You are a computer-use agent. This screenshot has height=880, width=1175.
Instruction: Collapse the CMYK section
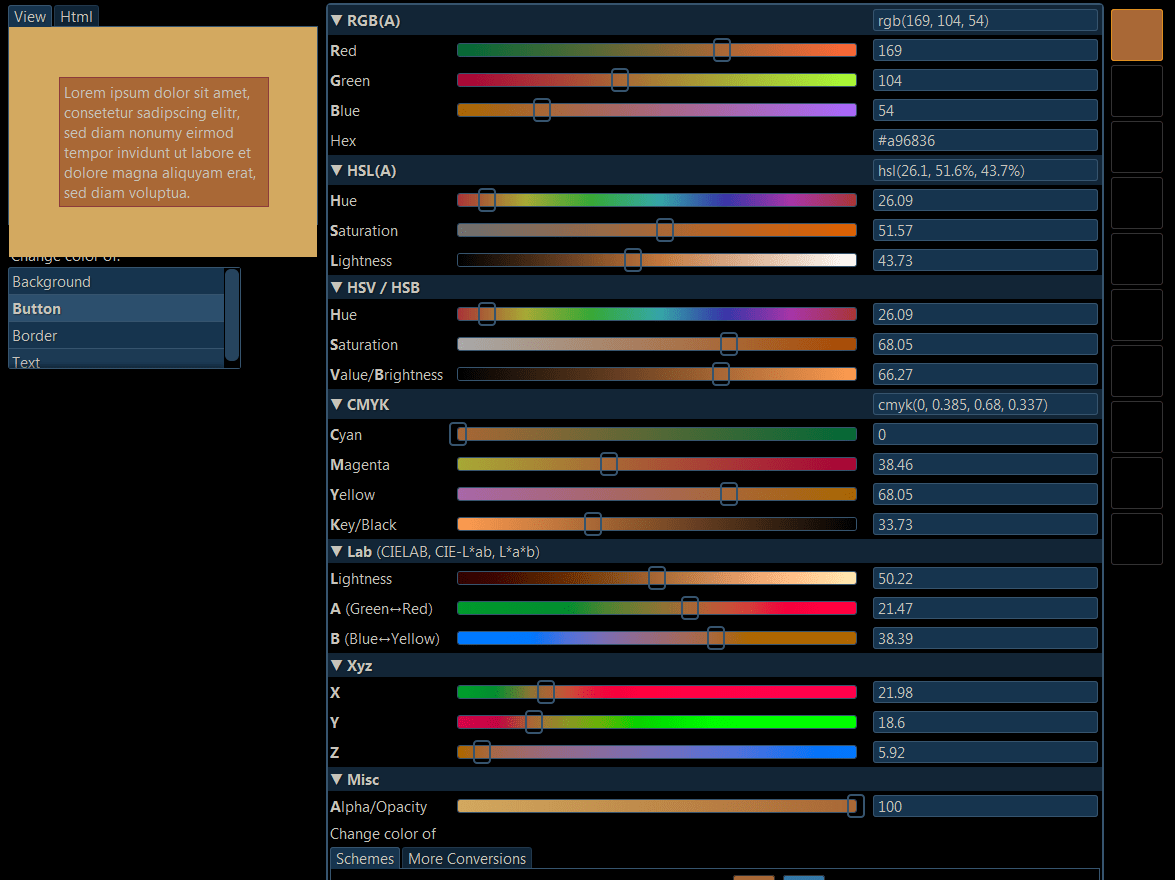(336, 405)
